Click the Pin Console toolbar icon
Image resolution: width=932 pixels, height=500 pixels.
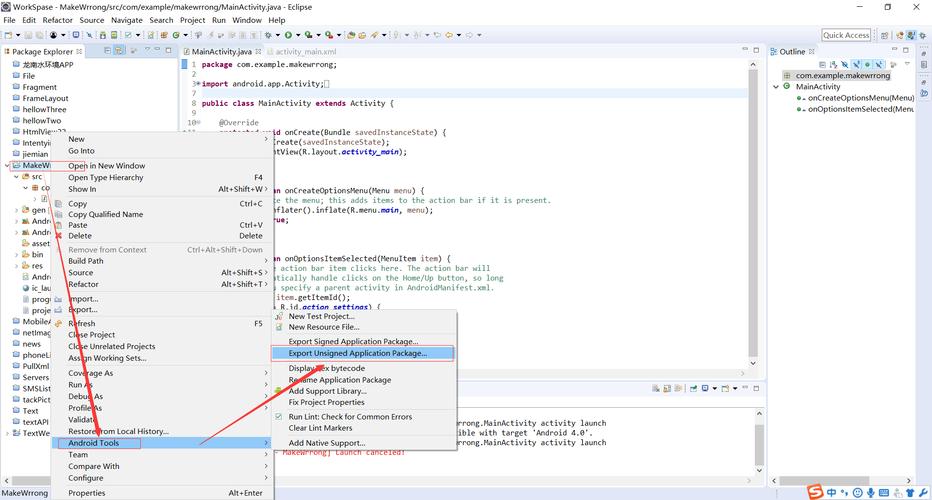click(x=694, y=388)
